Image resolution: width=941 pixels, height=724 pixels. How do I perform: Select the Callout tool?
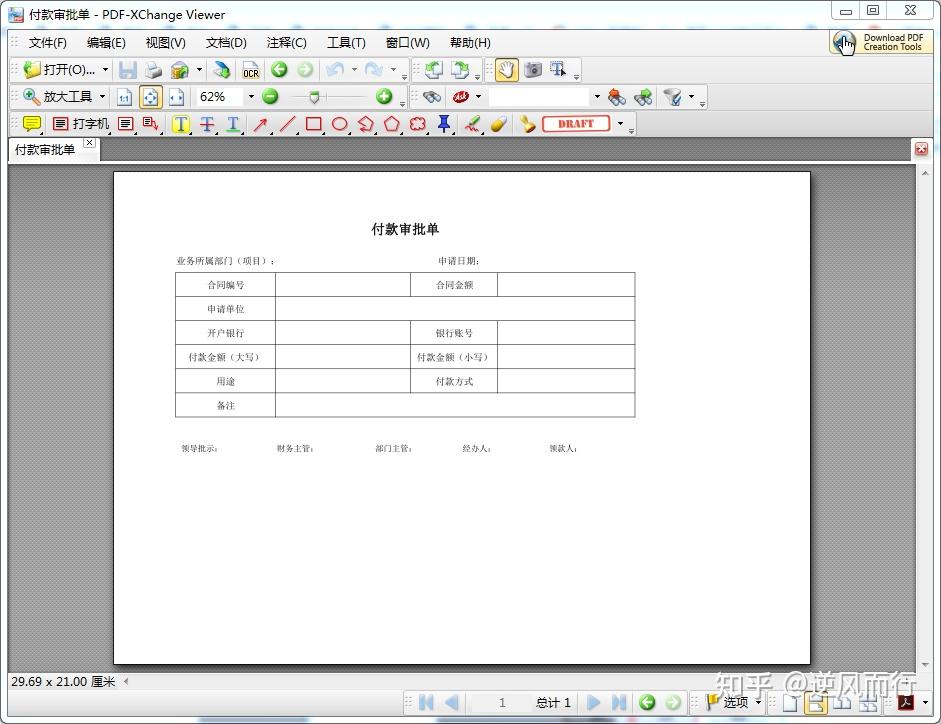[x=151, y=124]
